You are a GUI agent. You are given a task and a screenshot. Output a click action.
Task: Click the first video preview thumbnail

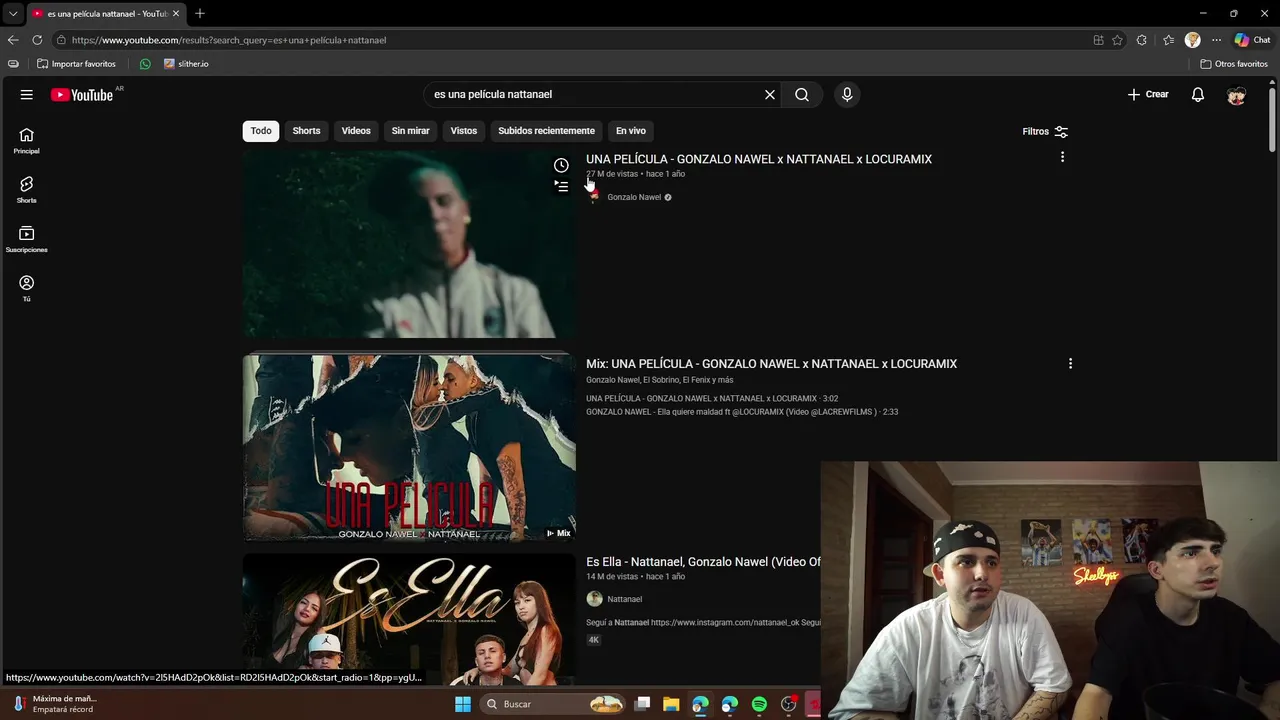click(x=409, y=244)
